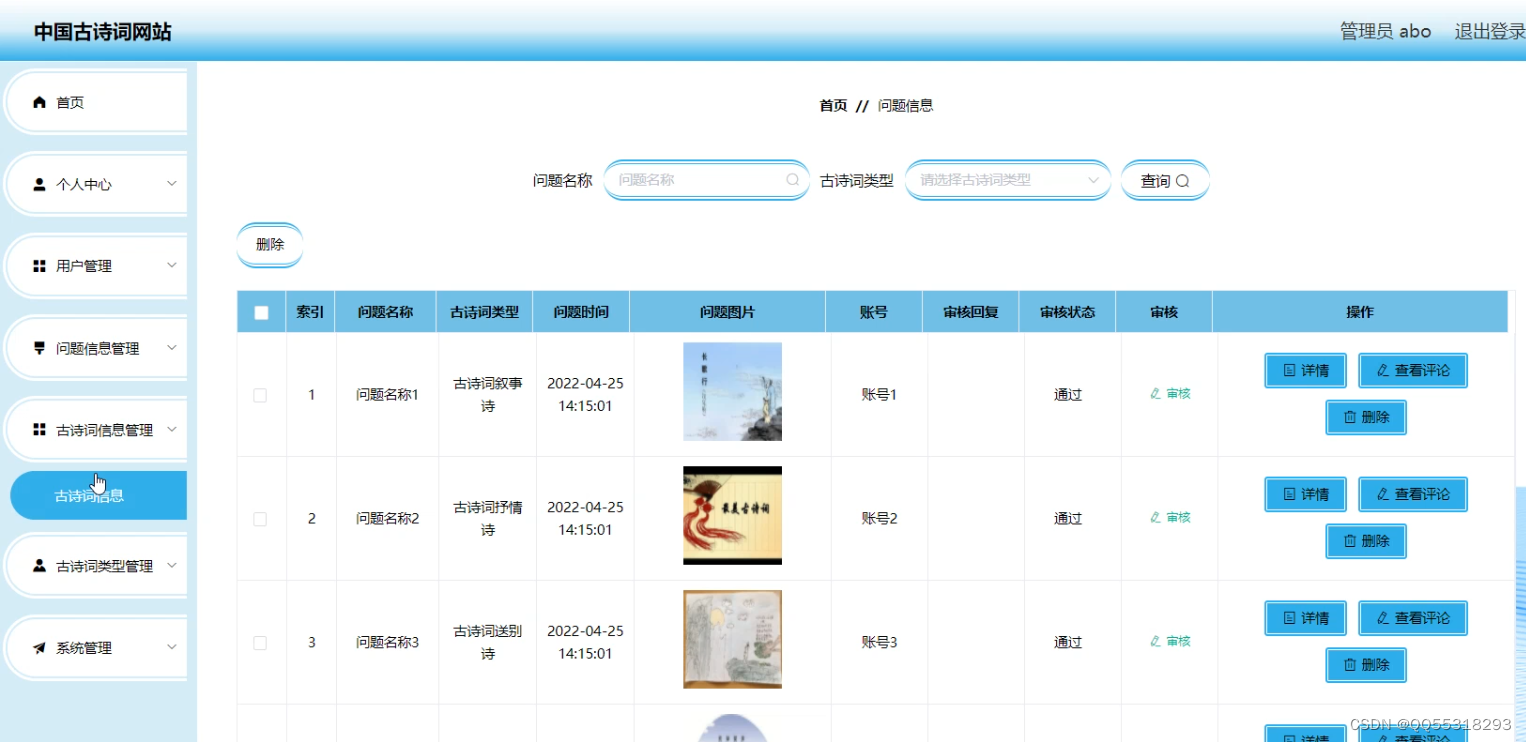This screenshot has height=742, width=1526.
Task: Click the 索引 column header
Action: [310, 312]
